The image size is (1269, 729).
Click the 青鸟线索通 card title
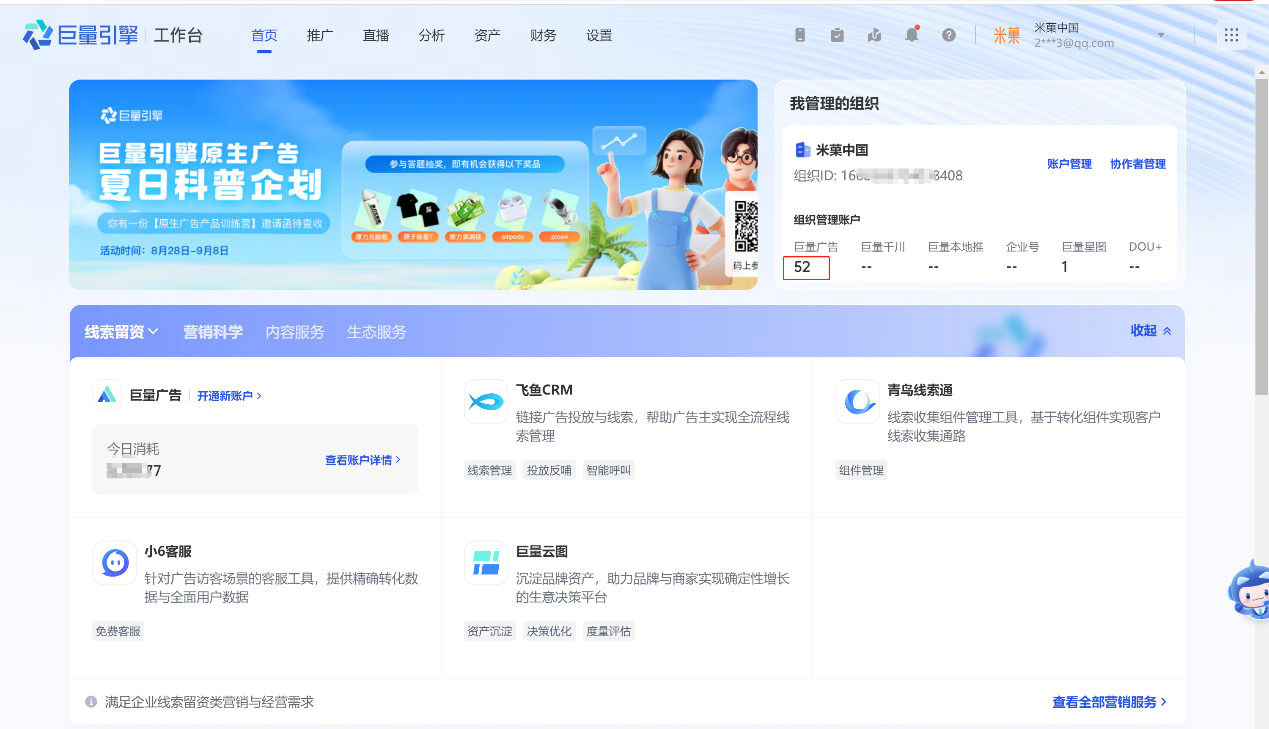(920, 390)
